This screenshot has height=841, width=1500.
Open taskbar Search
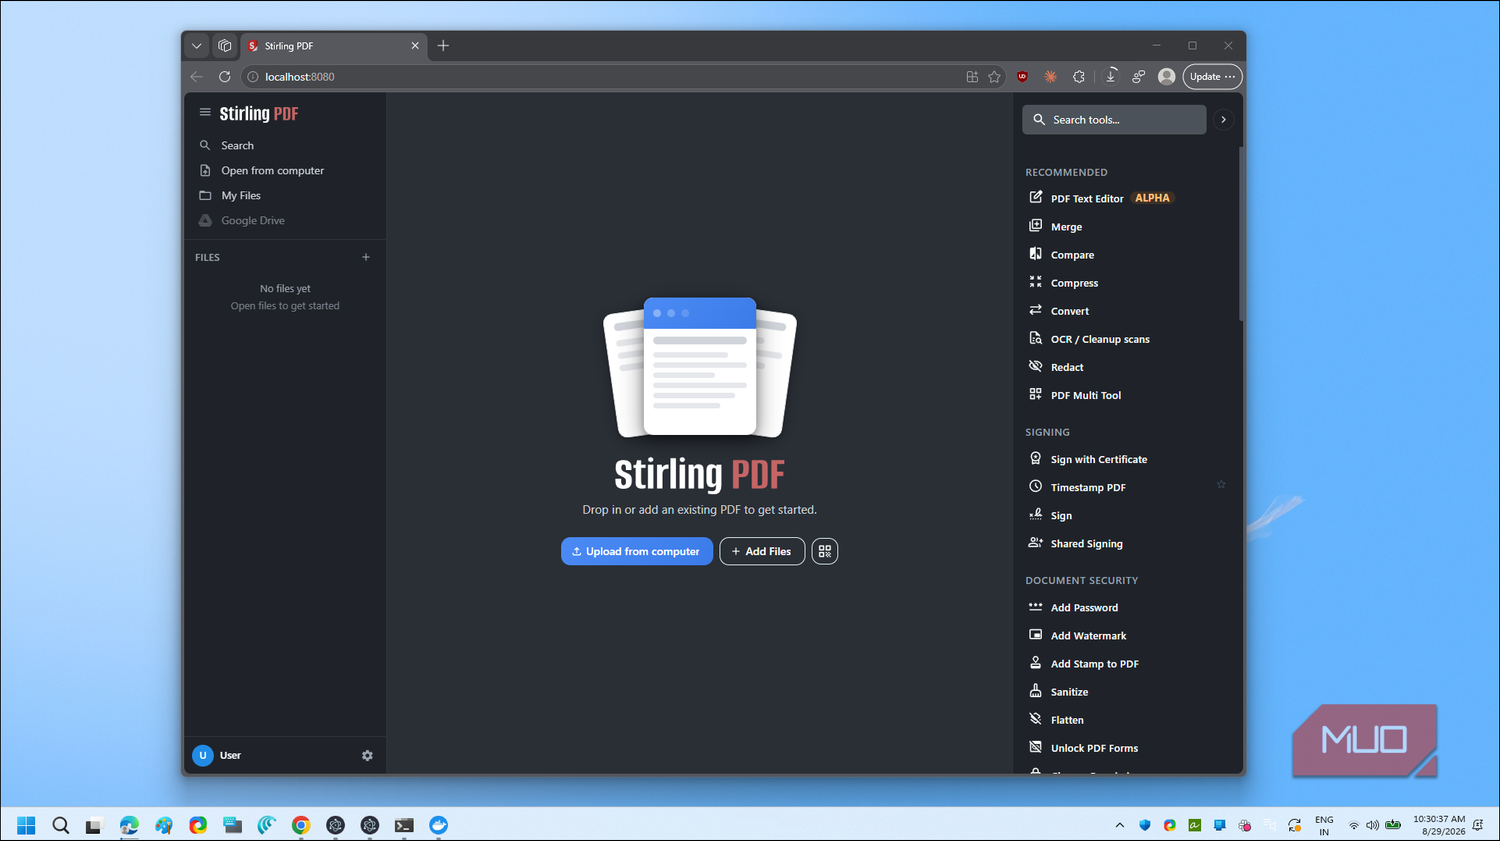(x=60, y=825)
